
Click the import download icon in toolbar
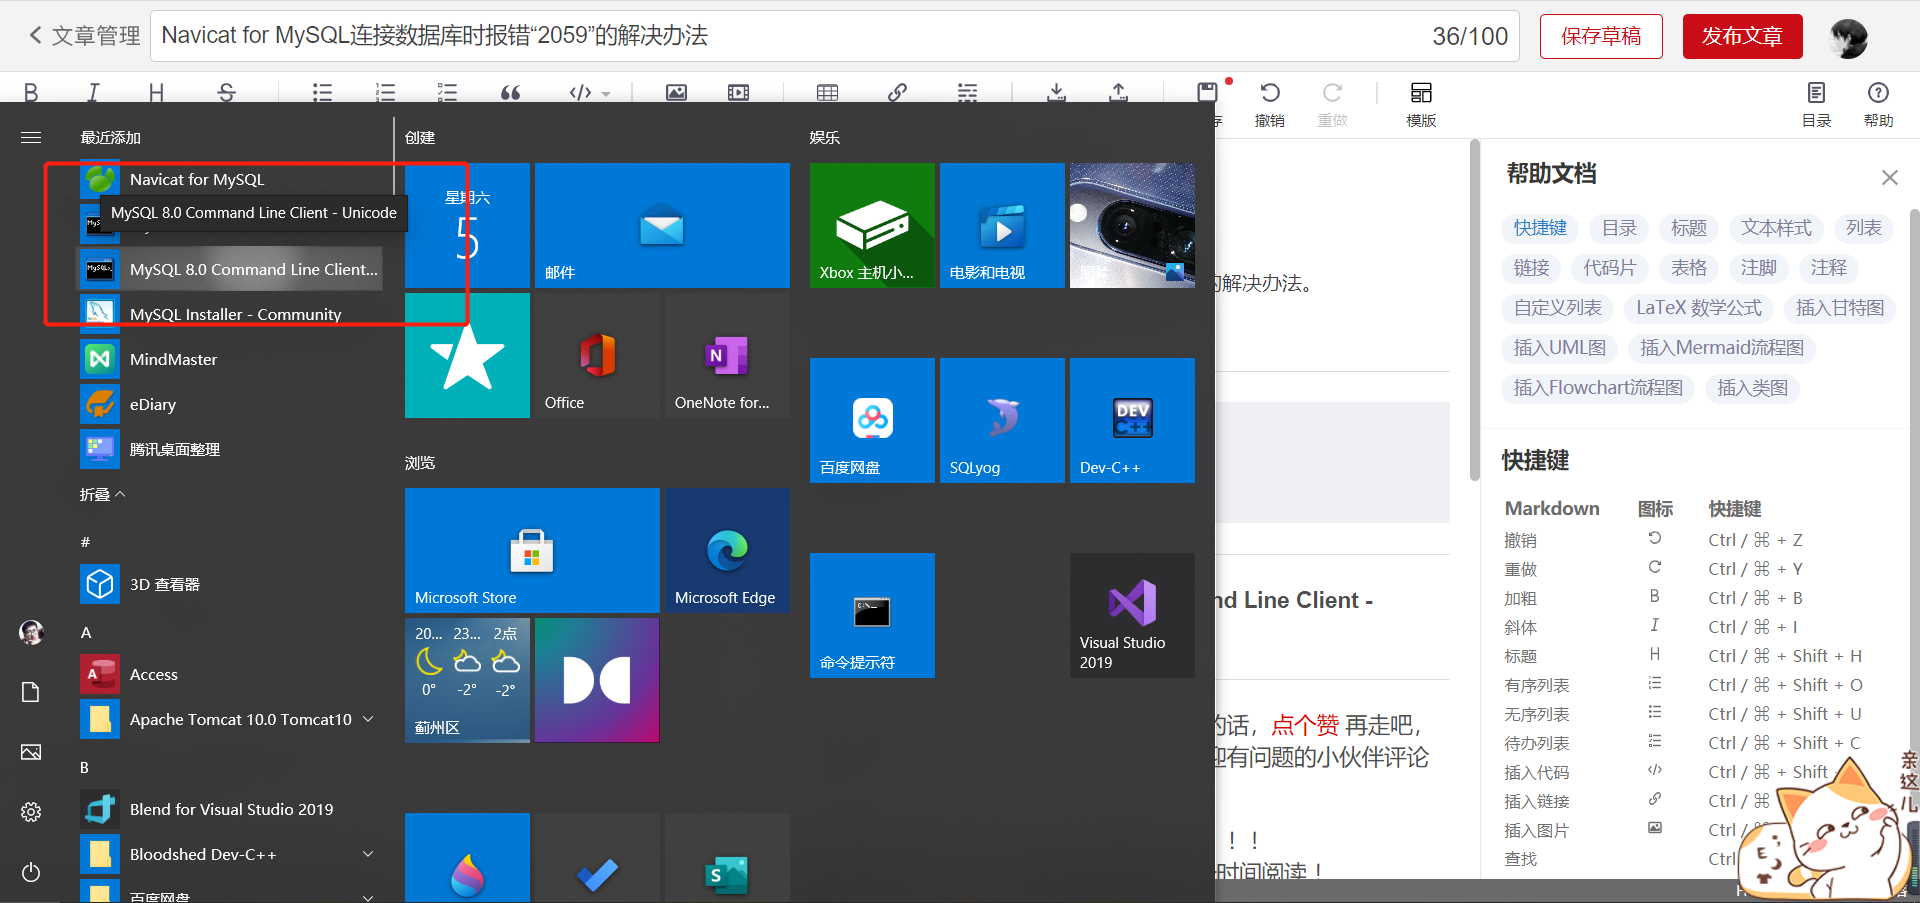tap(1056, 92)
